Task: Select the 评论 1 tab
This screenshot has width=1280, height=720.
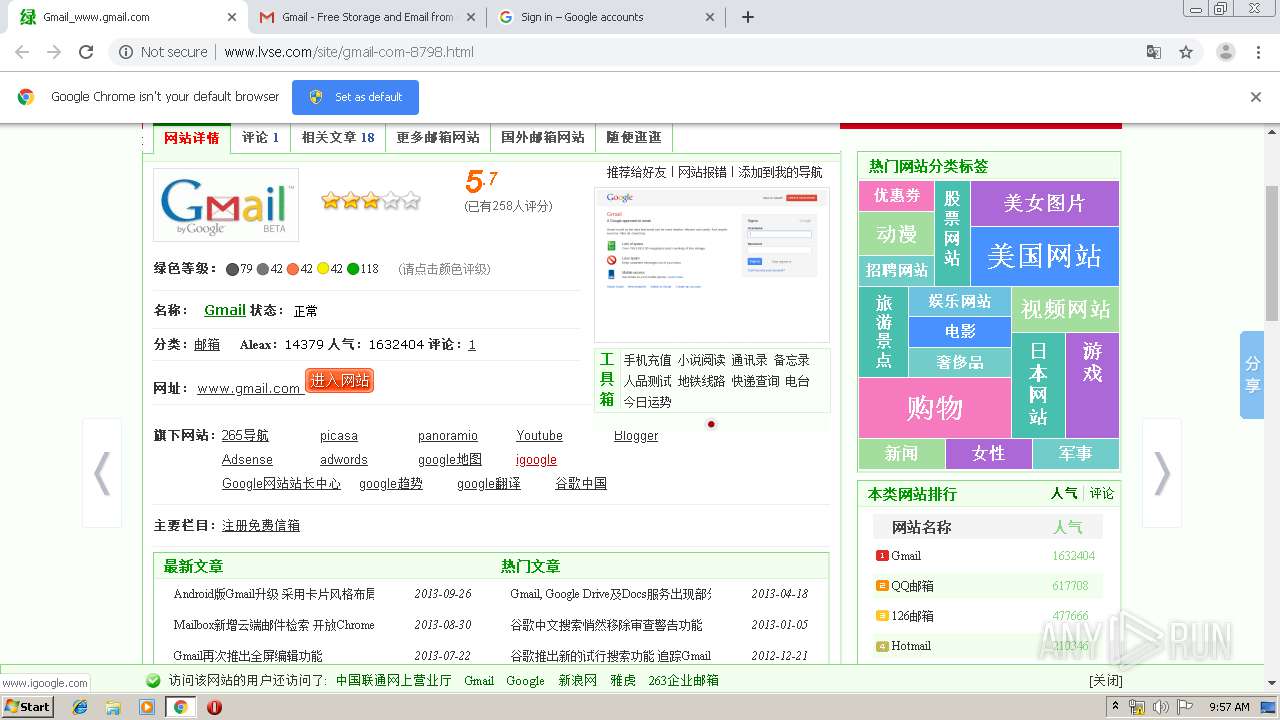Action: pos(261,138)
